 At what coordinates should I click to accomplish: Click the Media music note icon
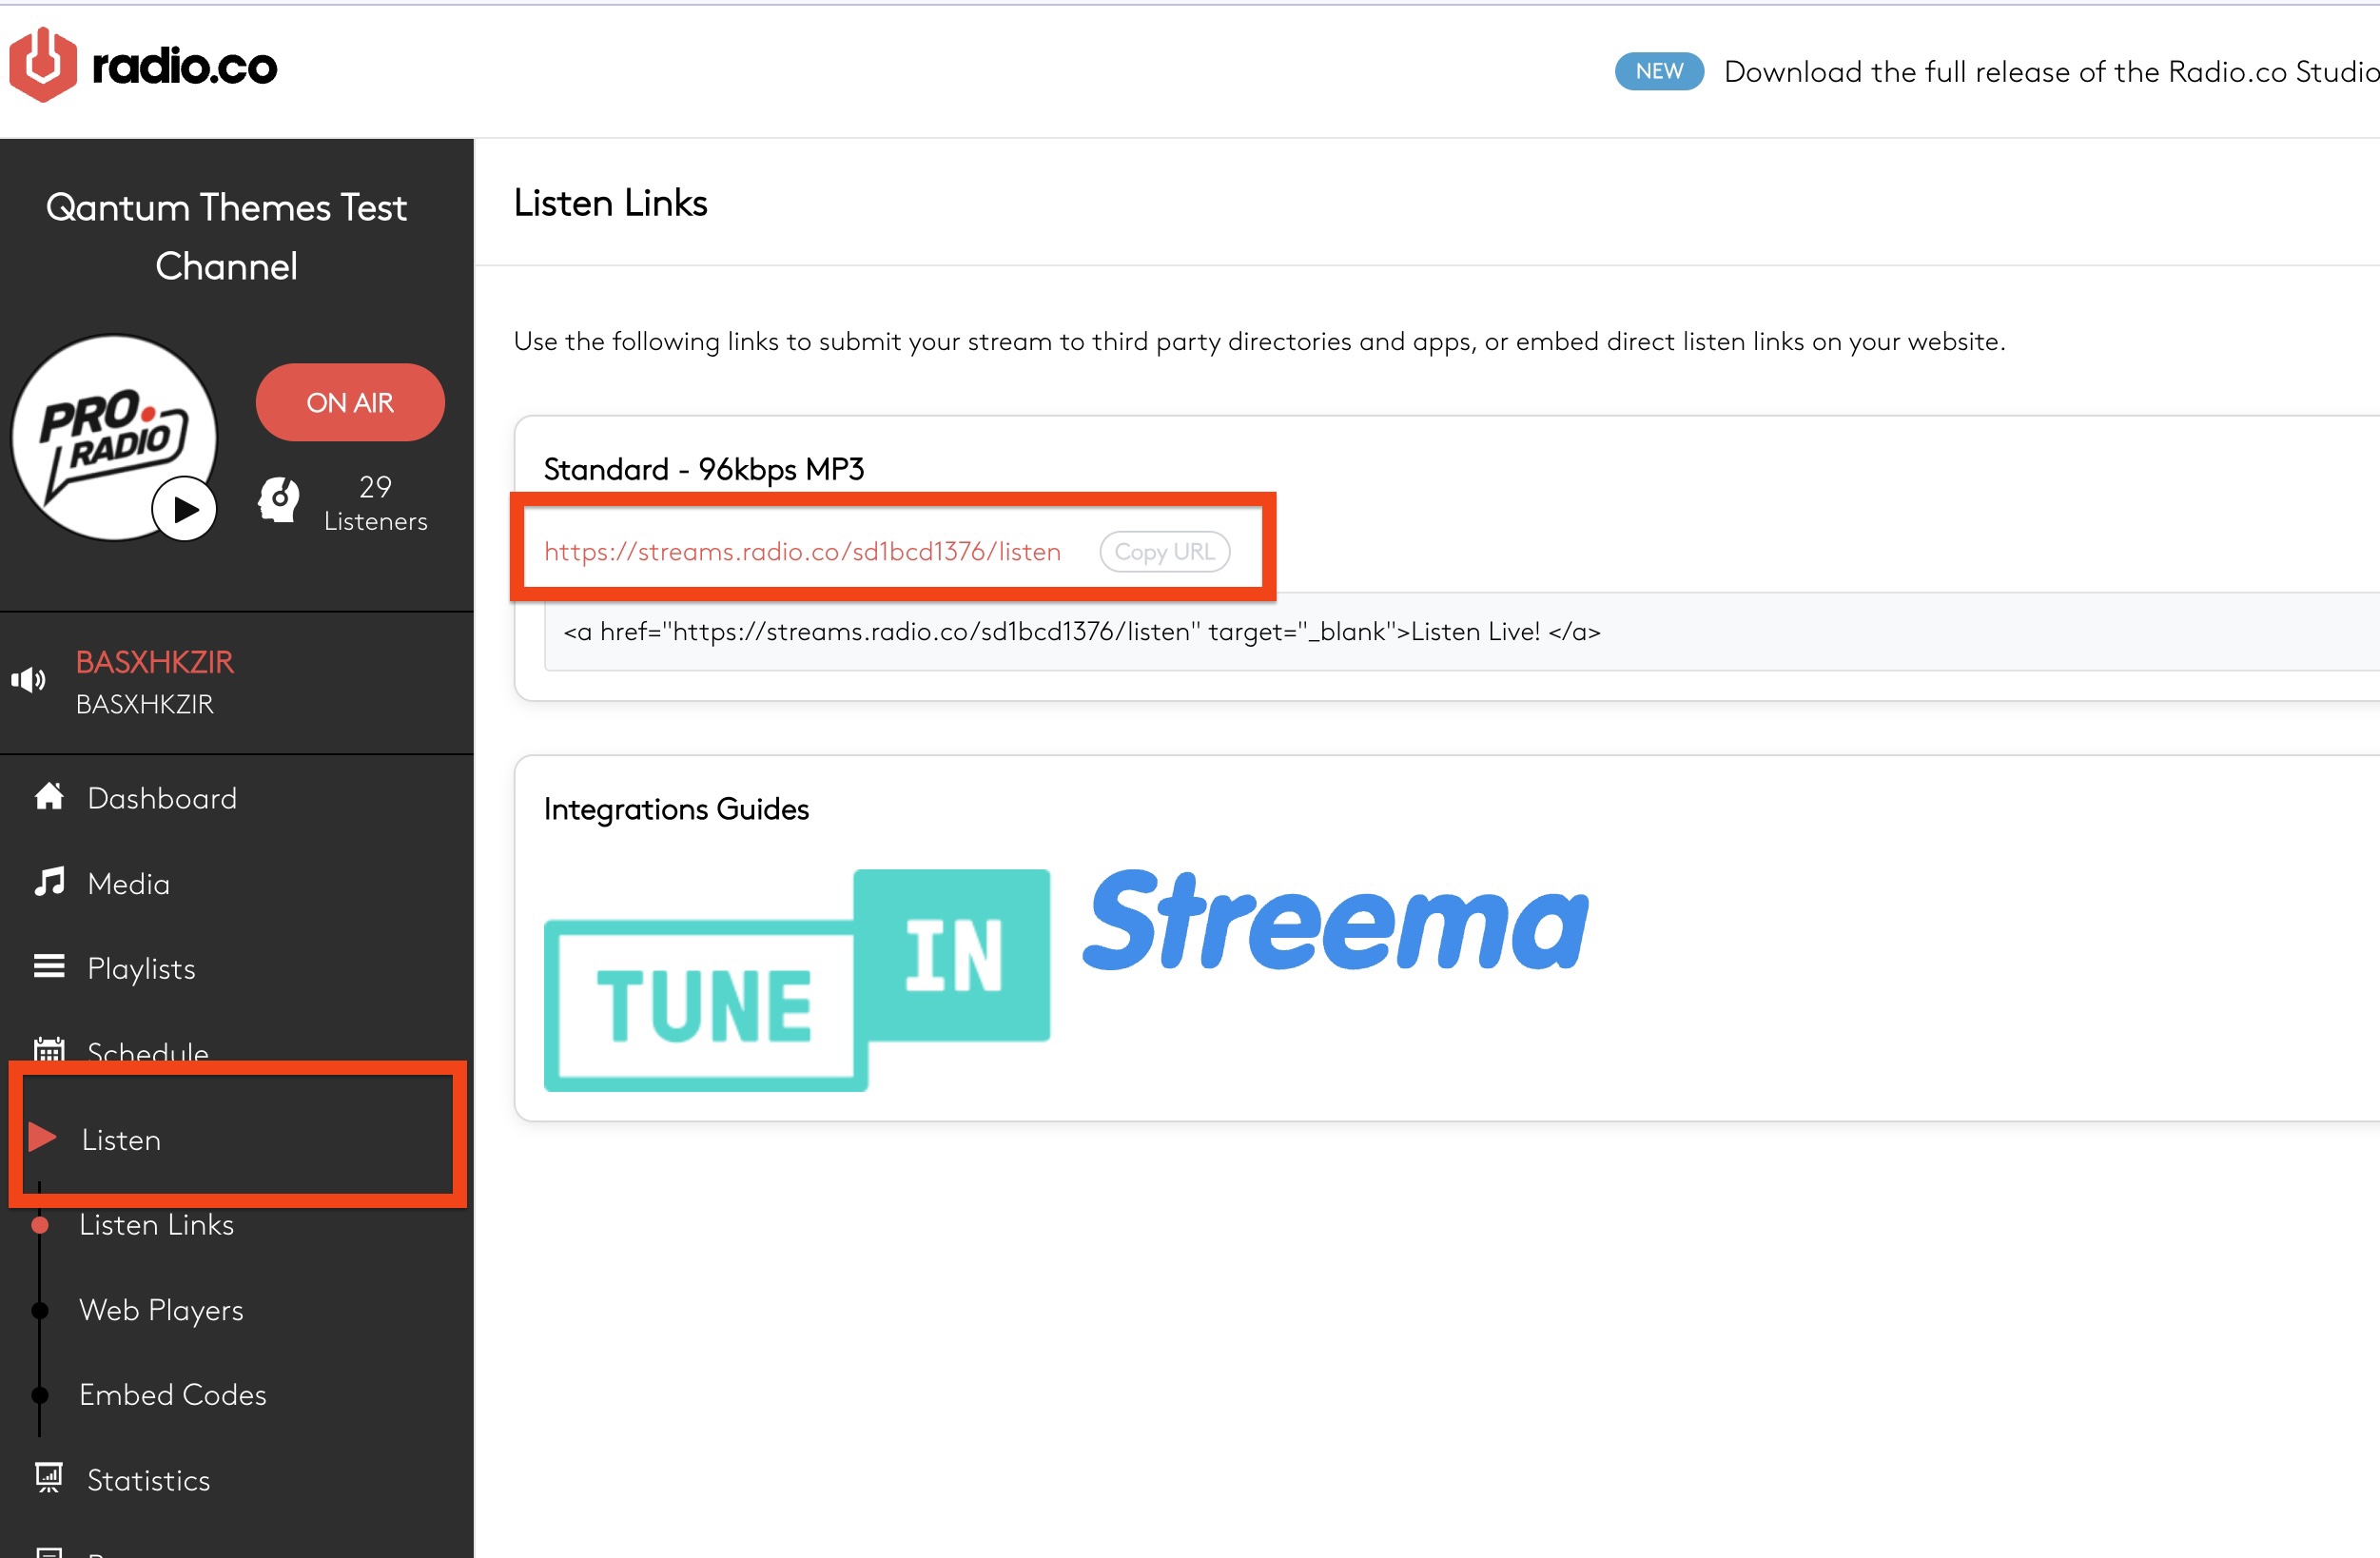49,882
